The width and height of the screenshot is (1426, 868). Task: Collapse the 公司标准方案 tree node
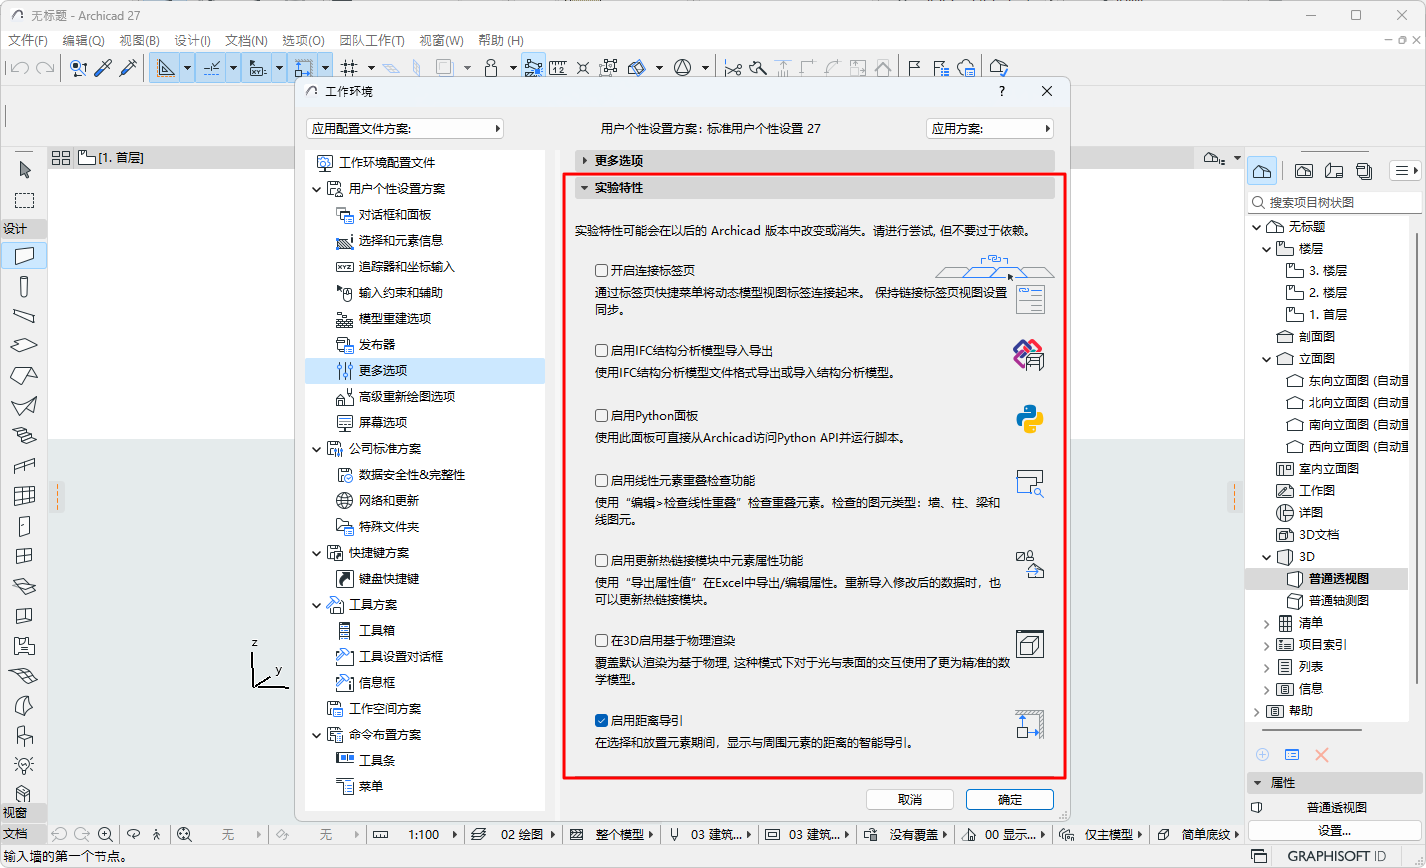[317, 449]
